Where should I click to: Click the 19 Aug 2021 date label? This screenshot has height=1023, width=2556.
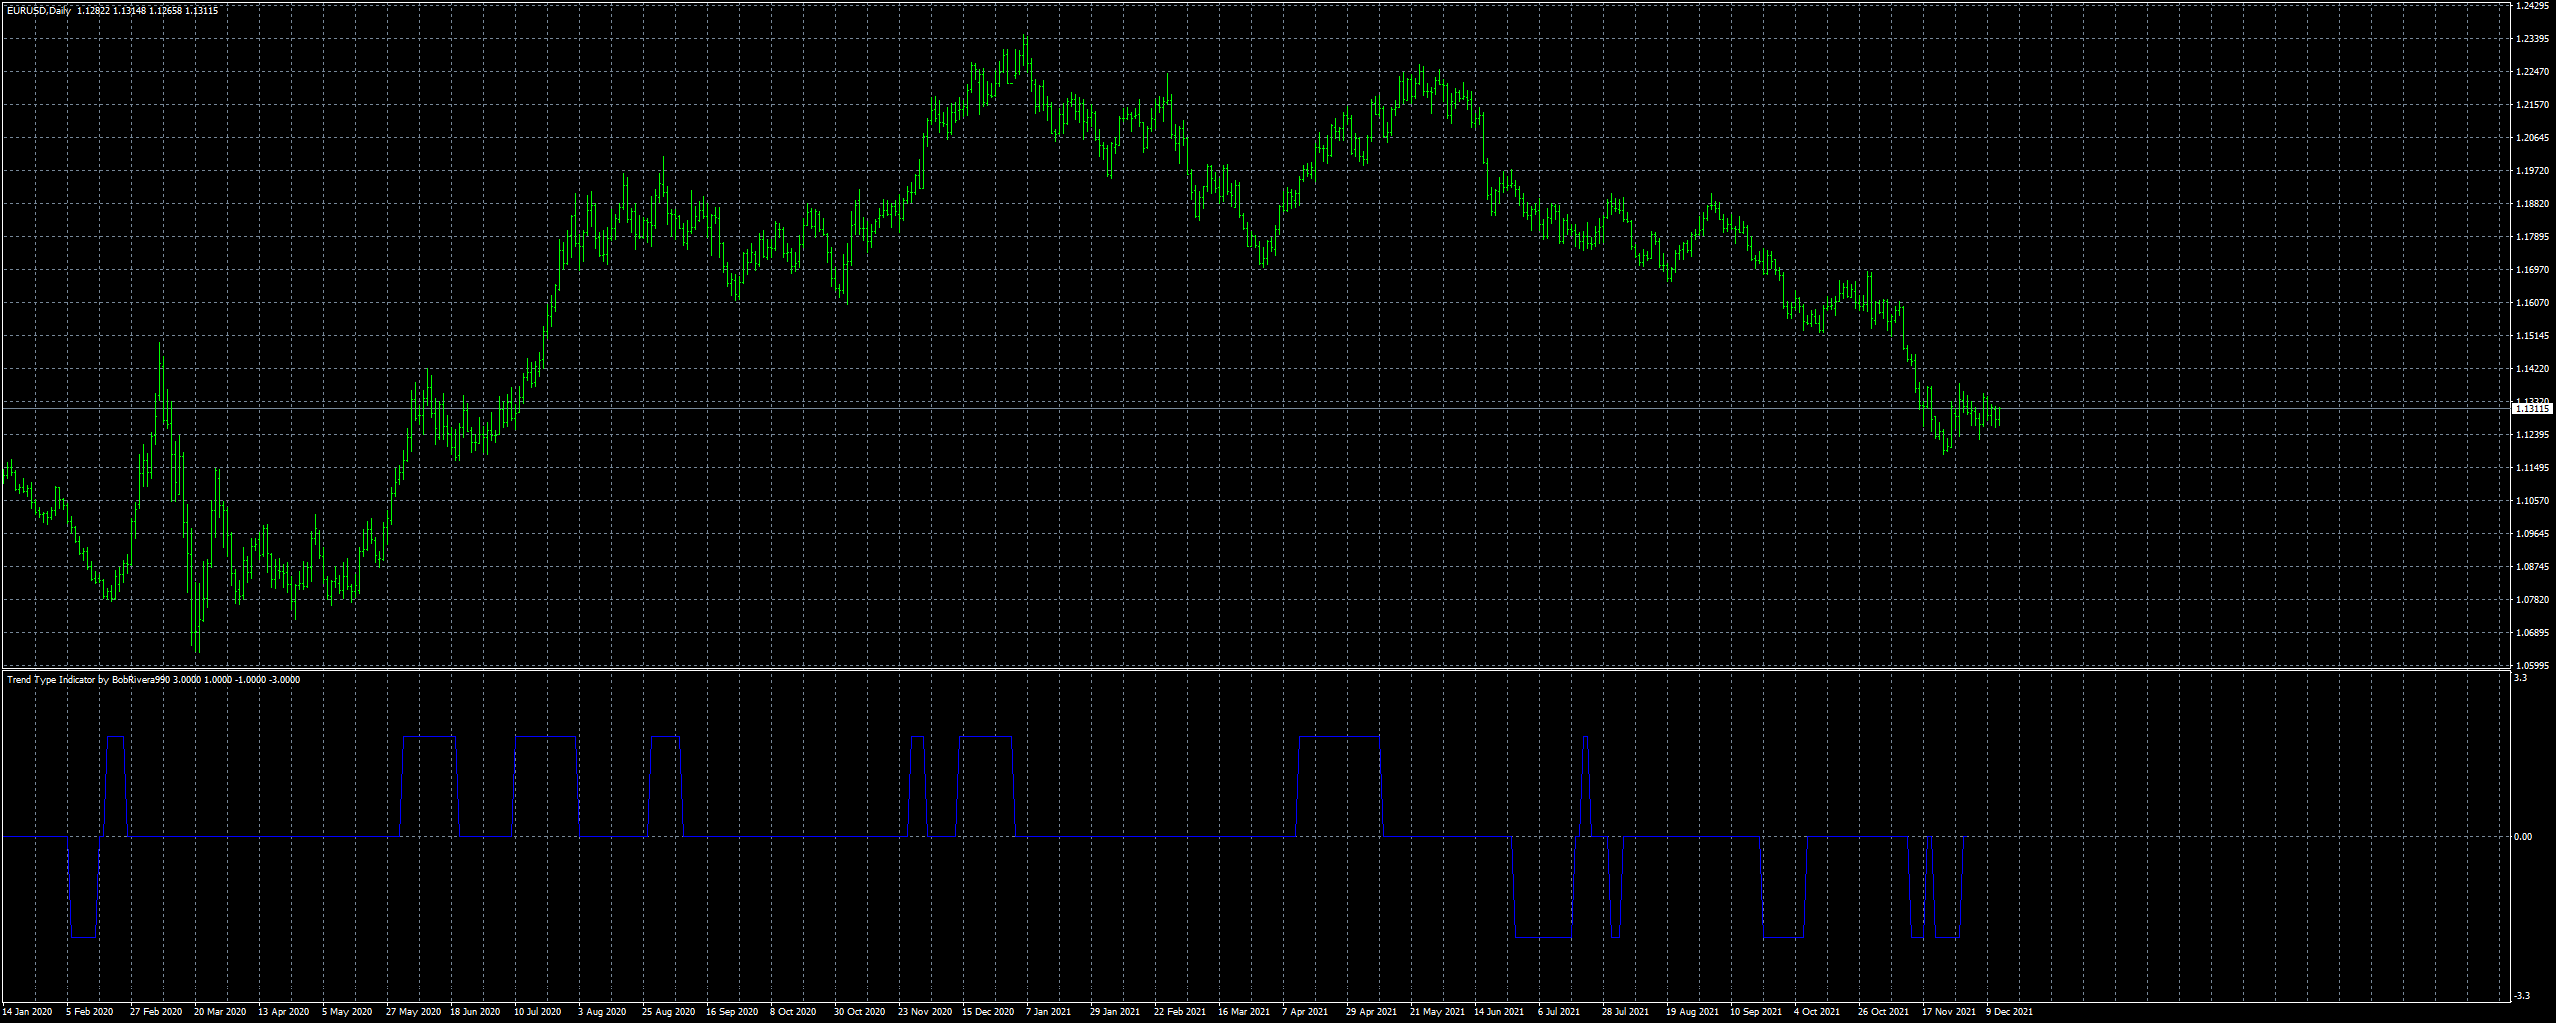tap(1692, 1012)
